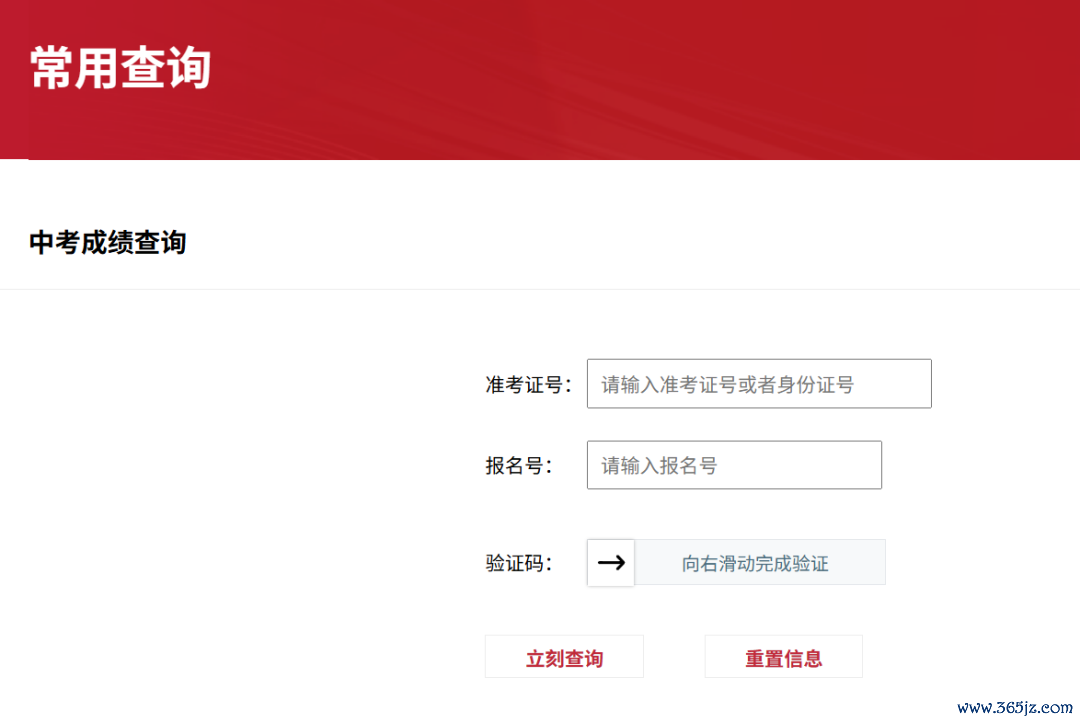
Task: Select the black right-arrow captcha icon
Action: 611,563
